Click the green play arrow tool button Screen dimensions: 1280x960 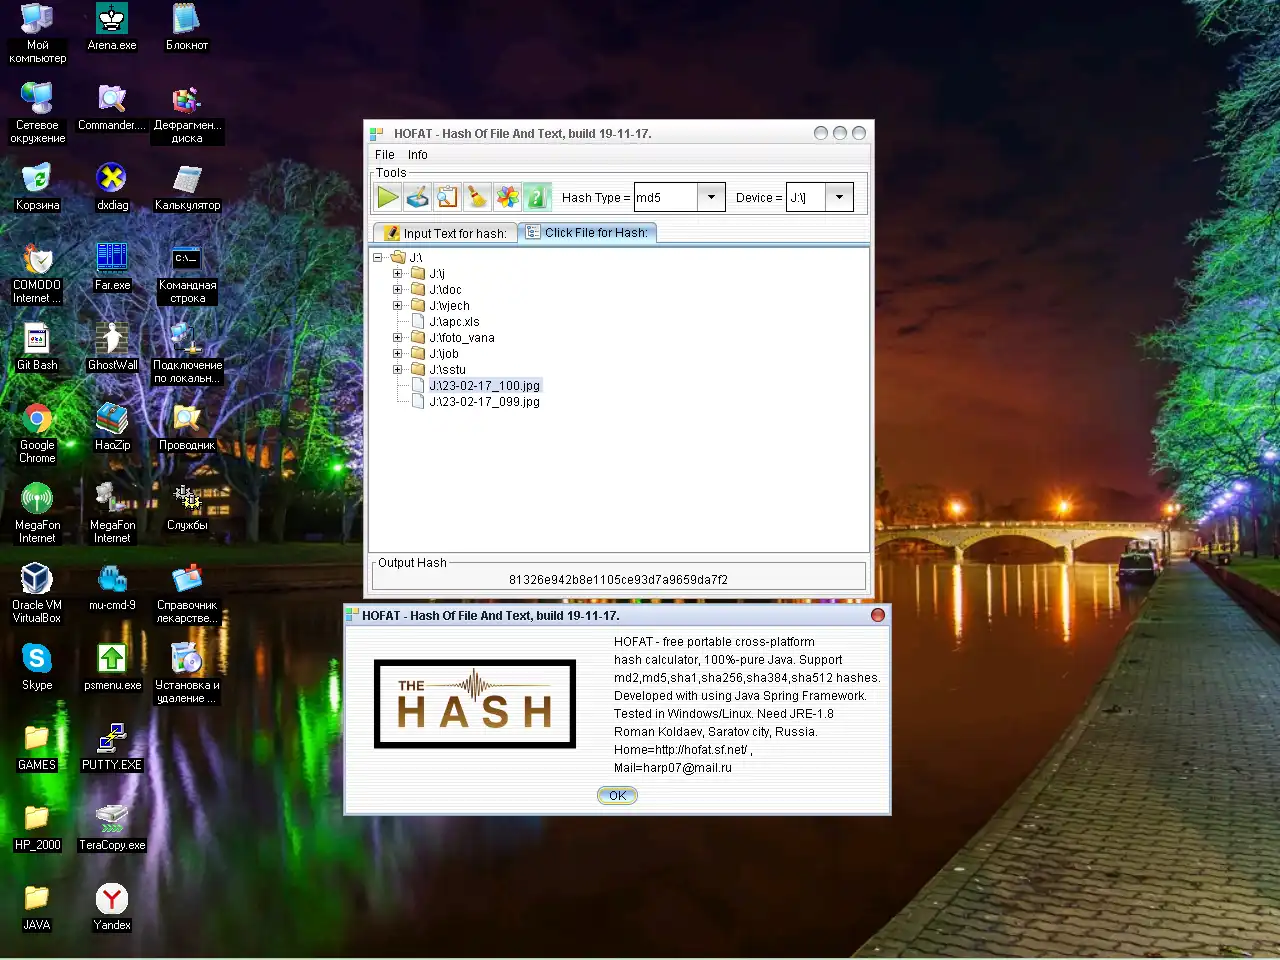pyautogui.click(x=388, y=197)
